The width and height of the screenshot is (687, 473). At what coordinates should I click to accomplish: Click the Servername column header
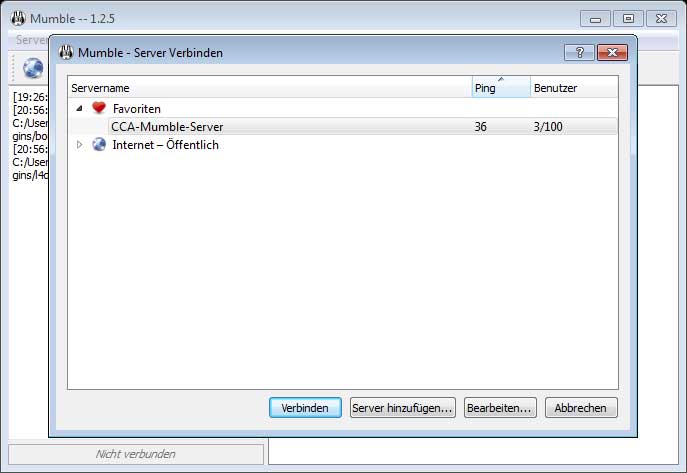click(269, 88)
